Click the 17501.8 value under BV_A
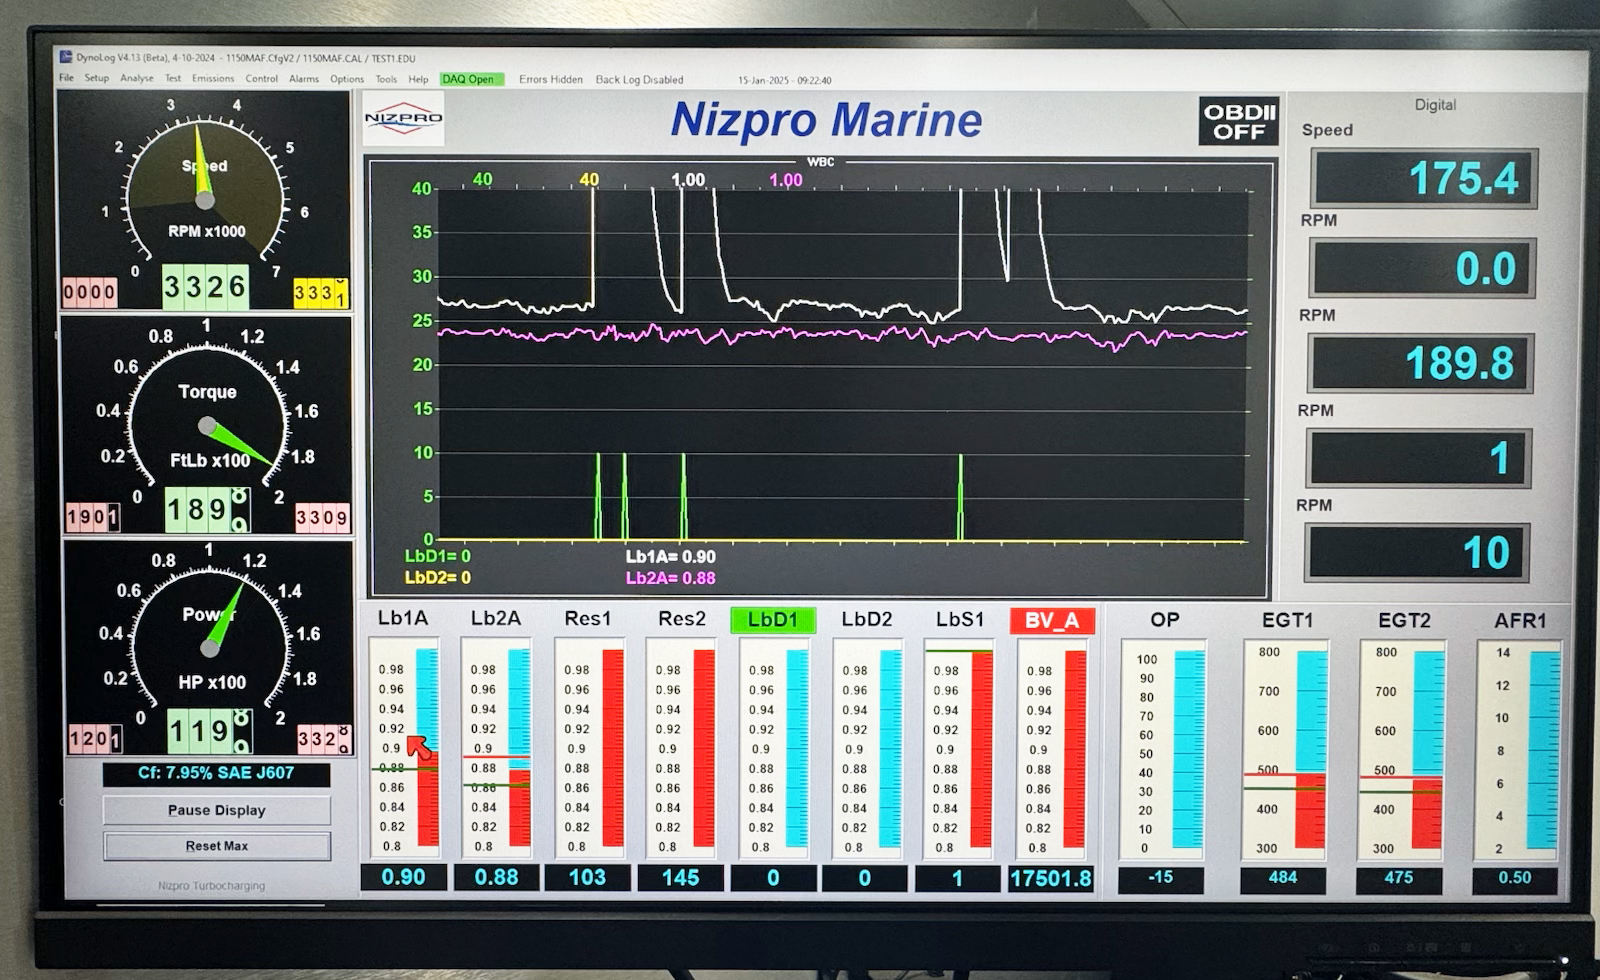 pyautogui.click(x=1050, y=878)
